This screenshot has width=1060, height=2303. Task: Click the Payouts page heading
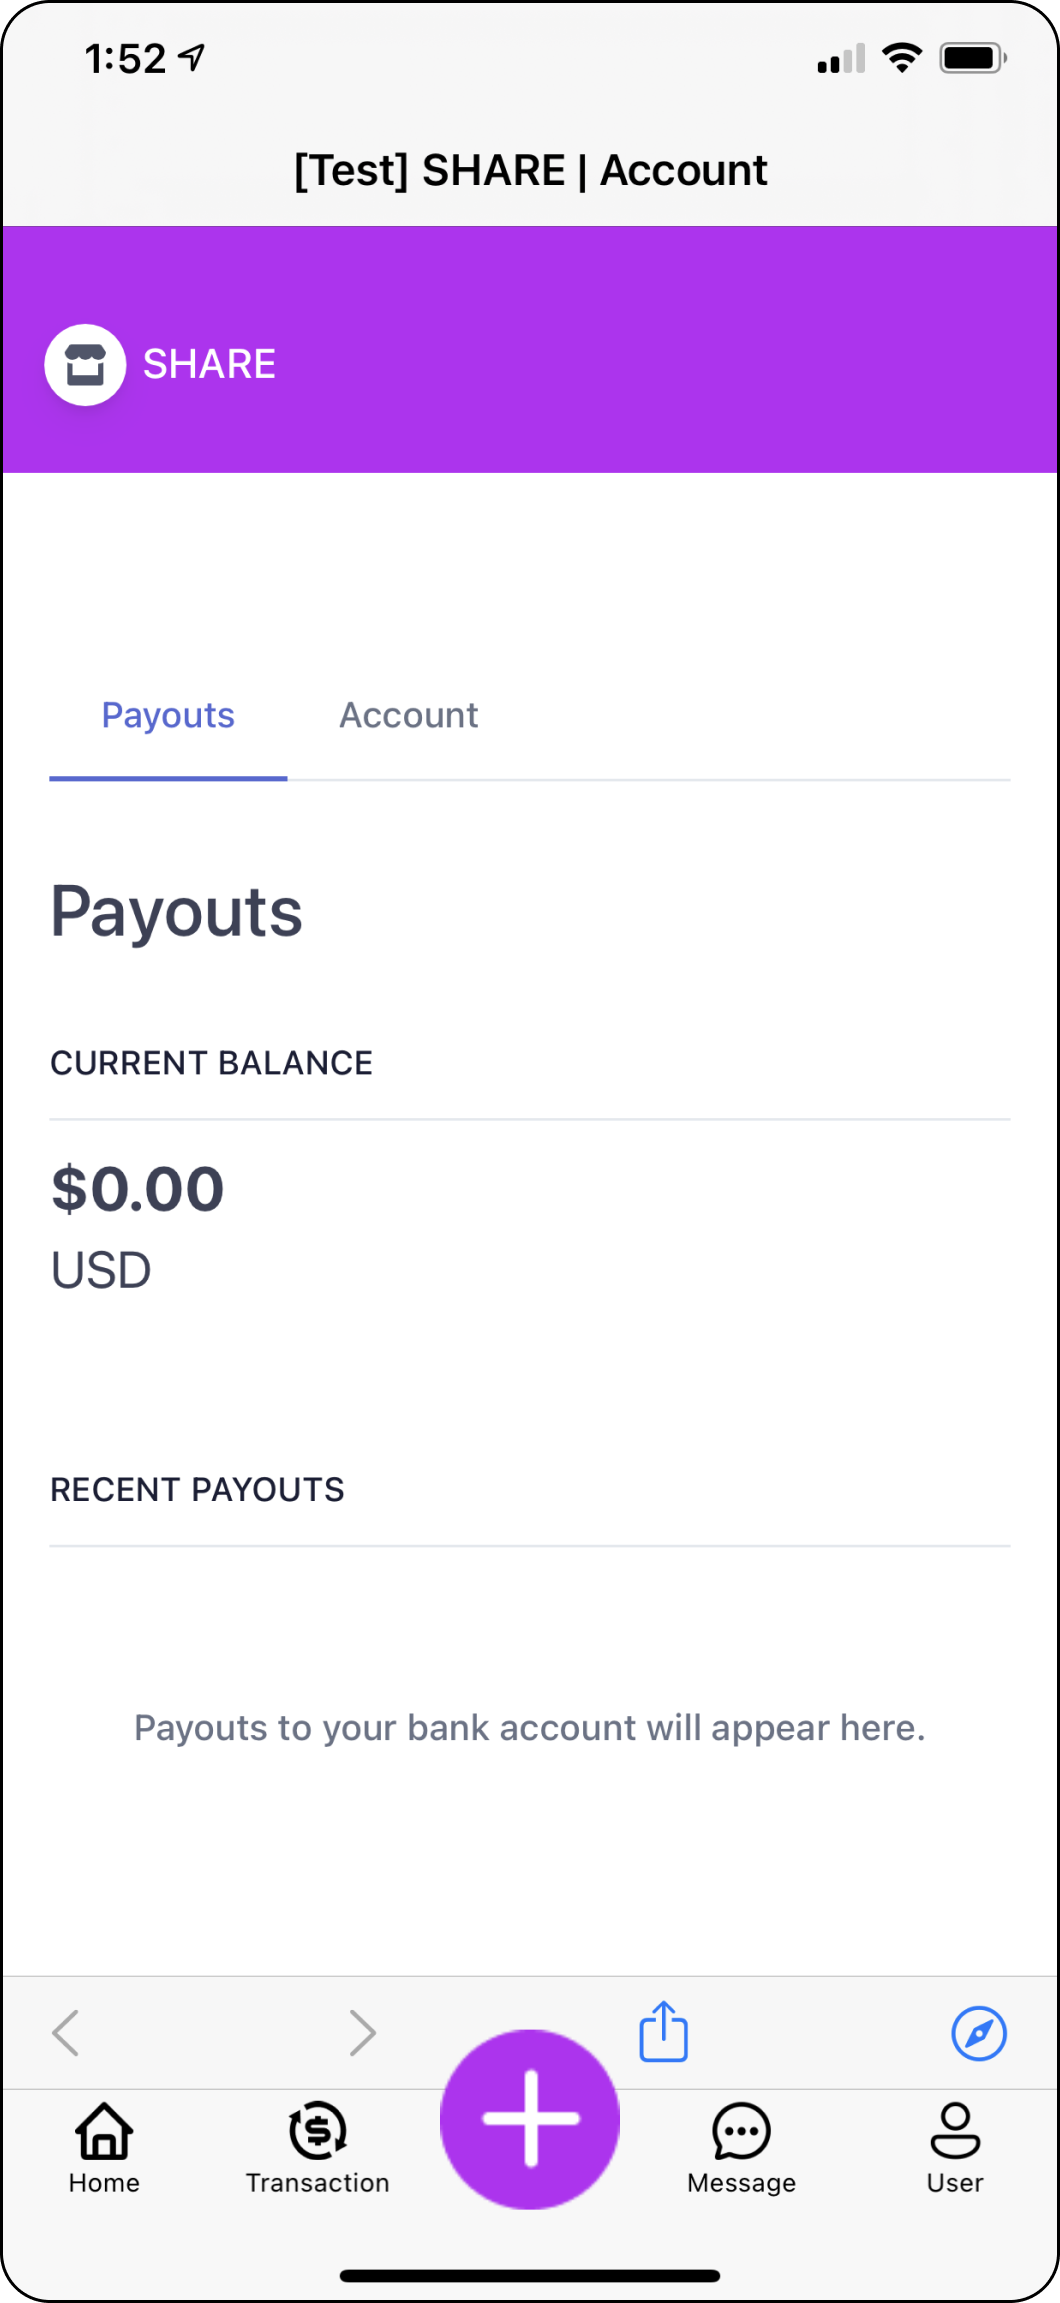coord(176,913)
